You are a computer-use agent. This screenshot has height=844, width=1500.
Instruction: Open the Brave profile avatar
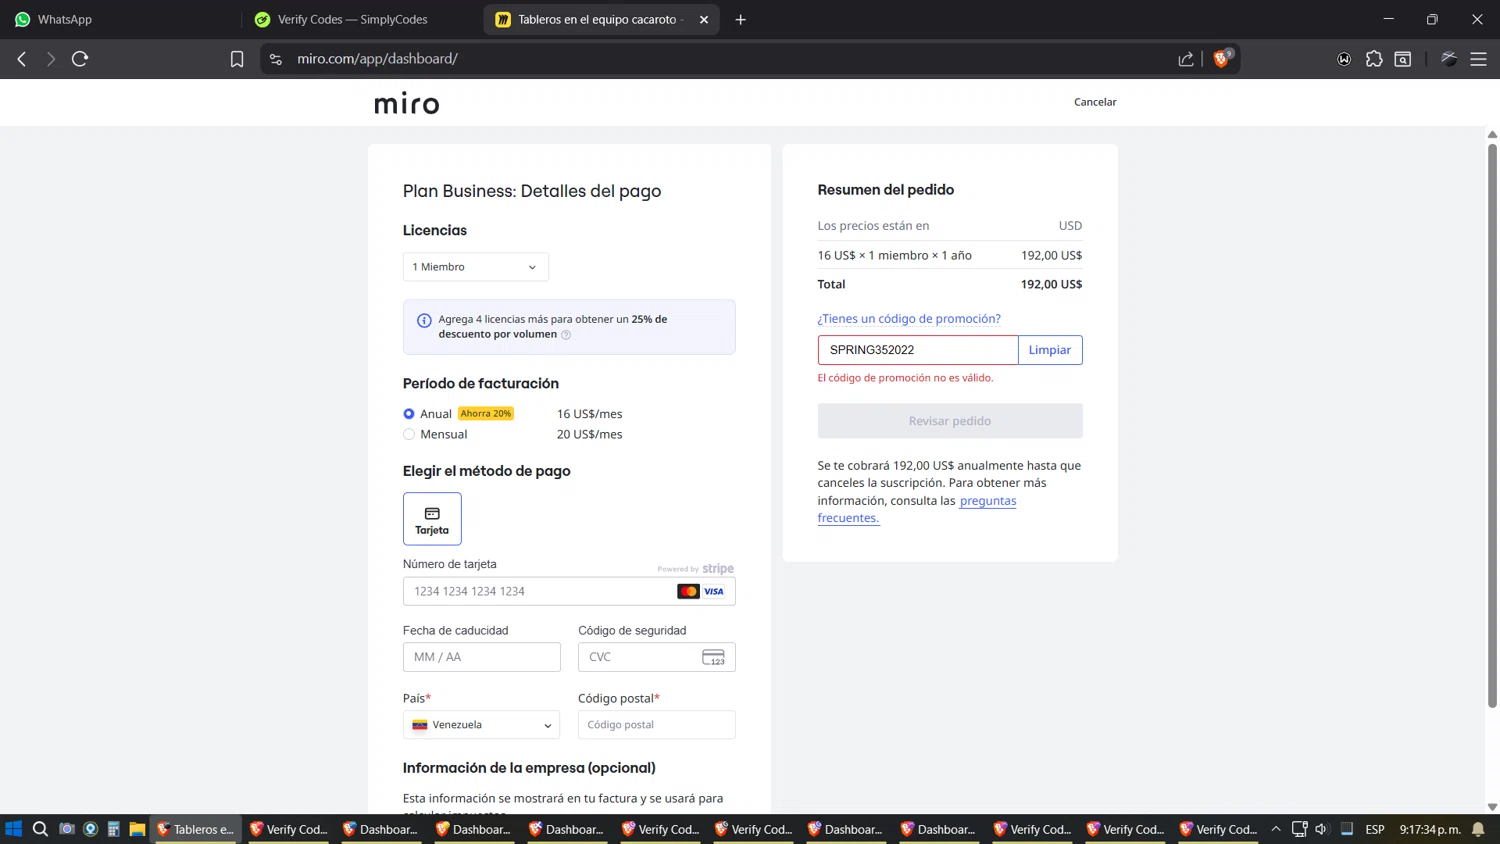pyautogui.click(x=1449, y=59)
